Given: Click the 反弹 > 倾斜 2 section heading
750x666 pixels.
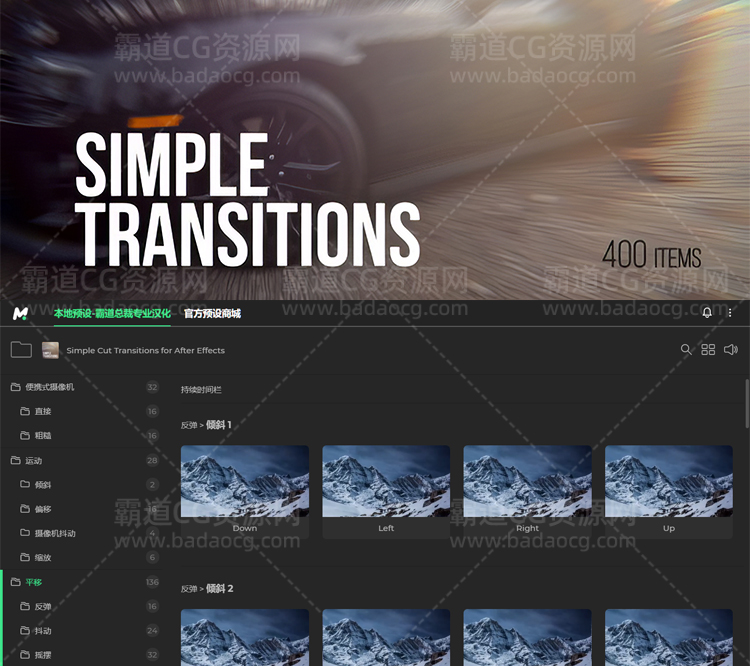Looking at the screenshot, I should (207, 588).
